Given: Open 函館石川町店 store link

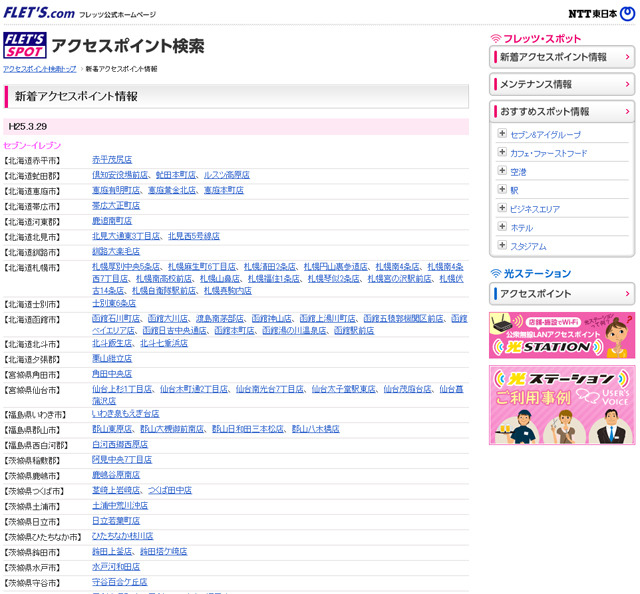Looking at the screenshot, I should [116, 318].
